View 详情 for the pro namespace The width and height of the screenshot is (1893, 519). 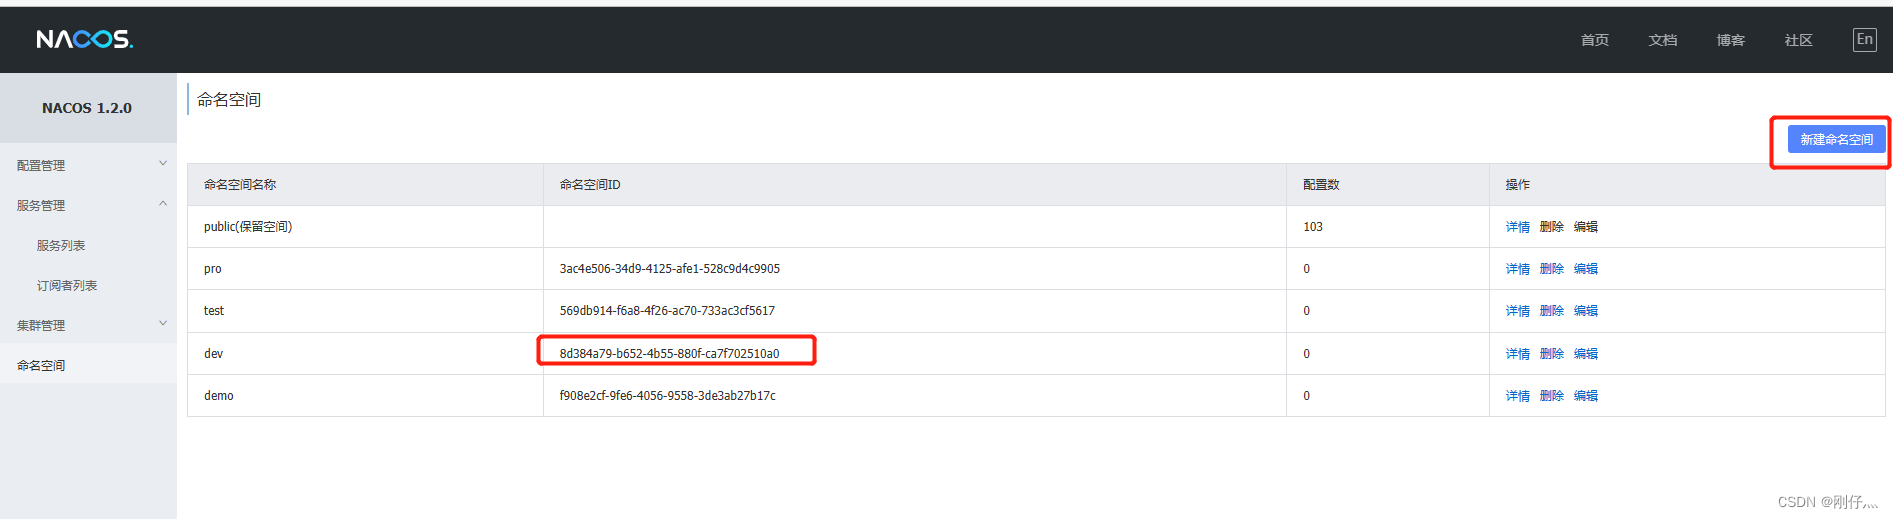[1517, 269]
